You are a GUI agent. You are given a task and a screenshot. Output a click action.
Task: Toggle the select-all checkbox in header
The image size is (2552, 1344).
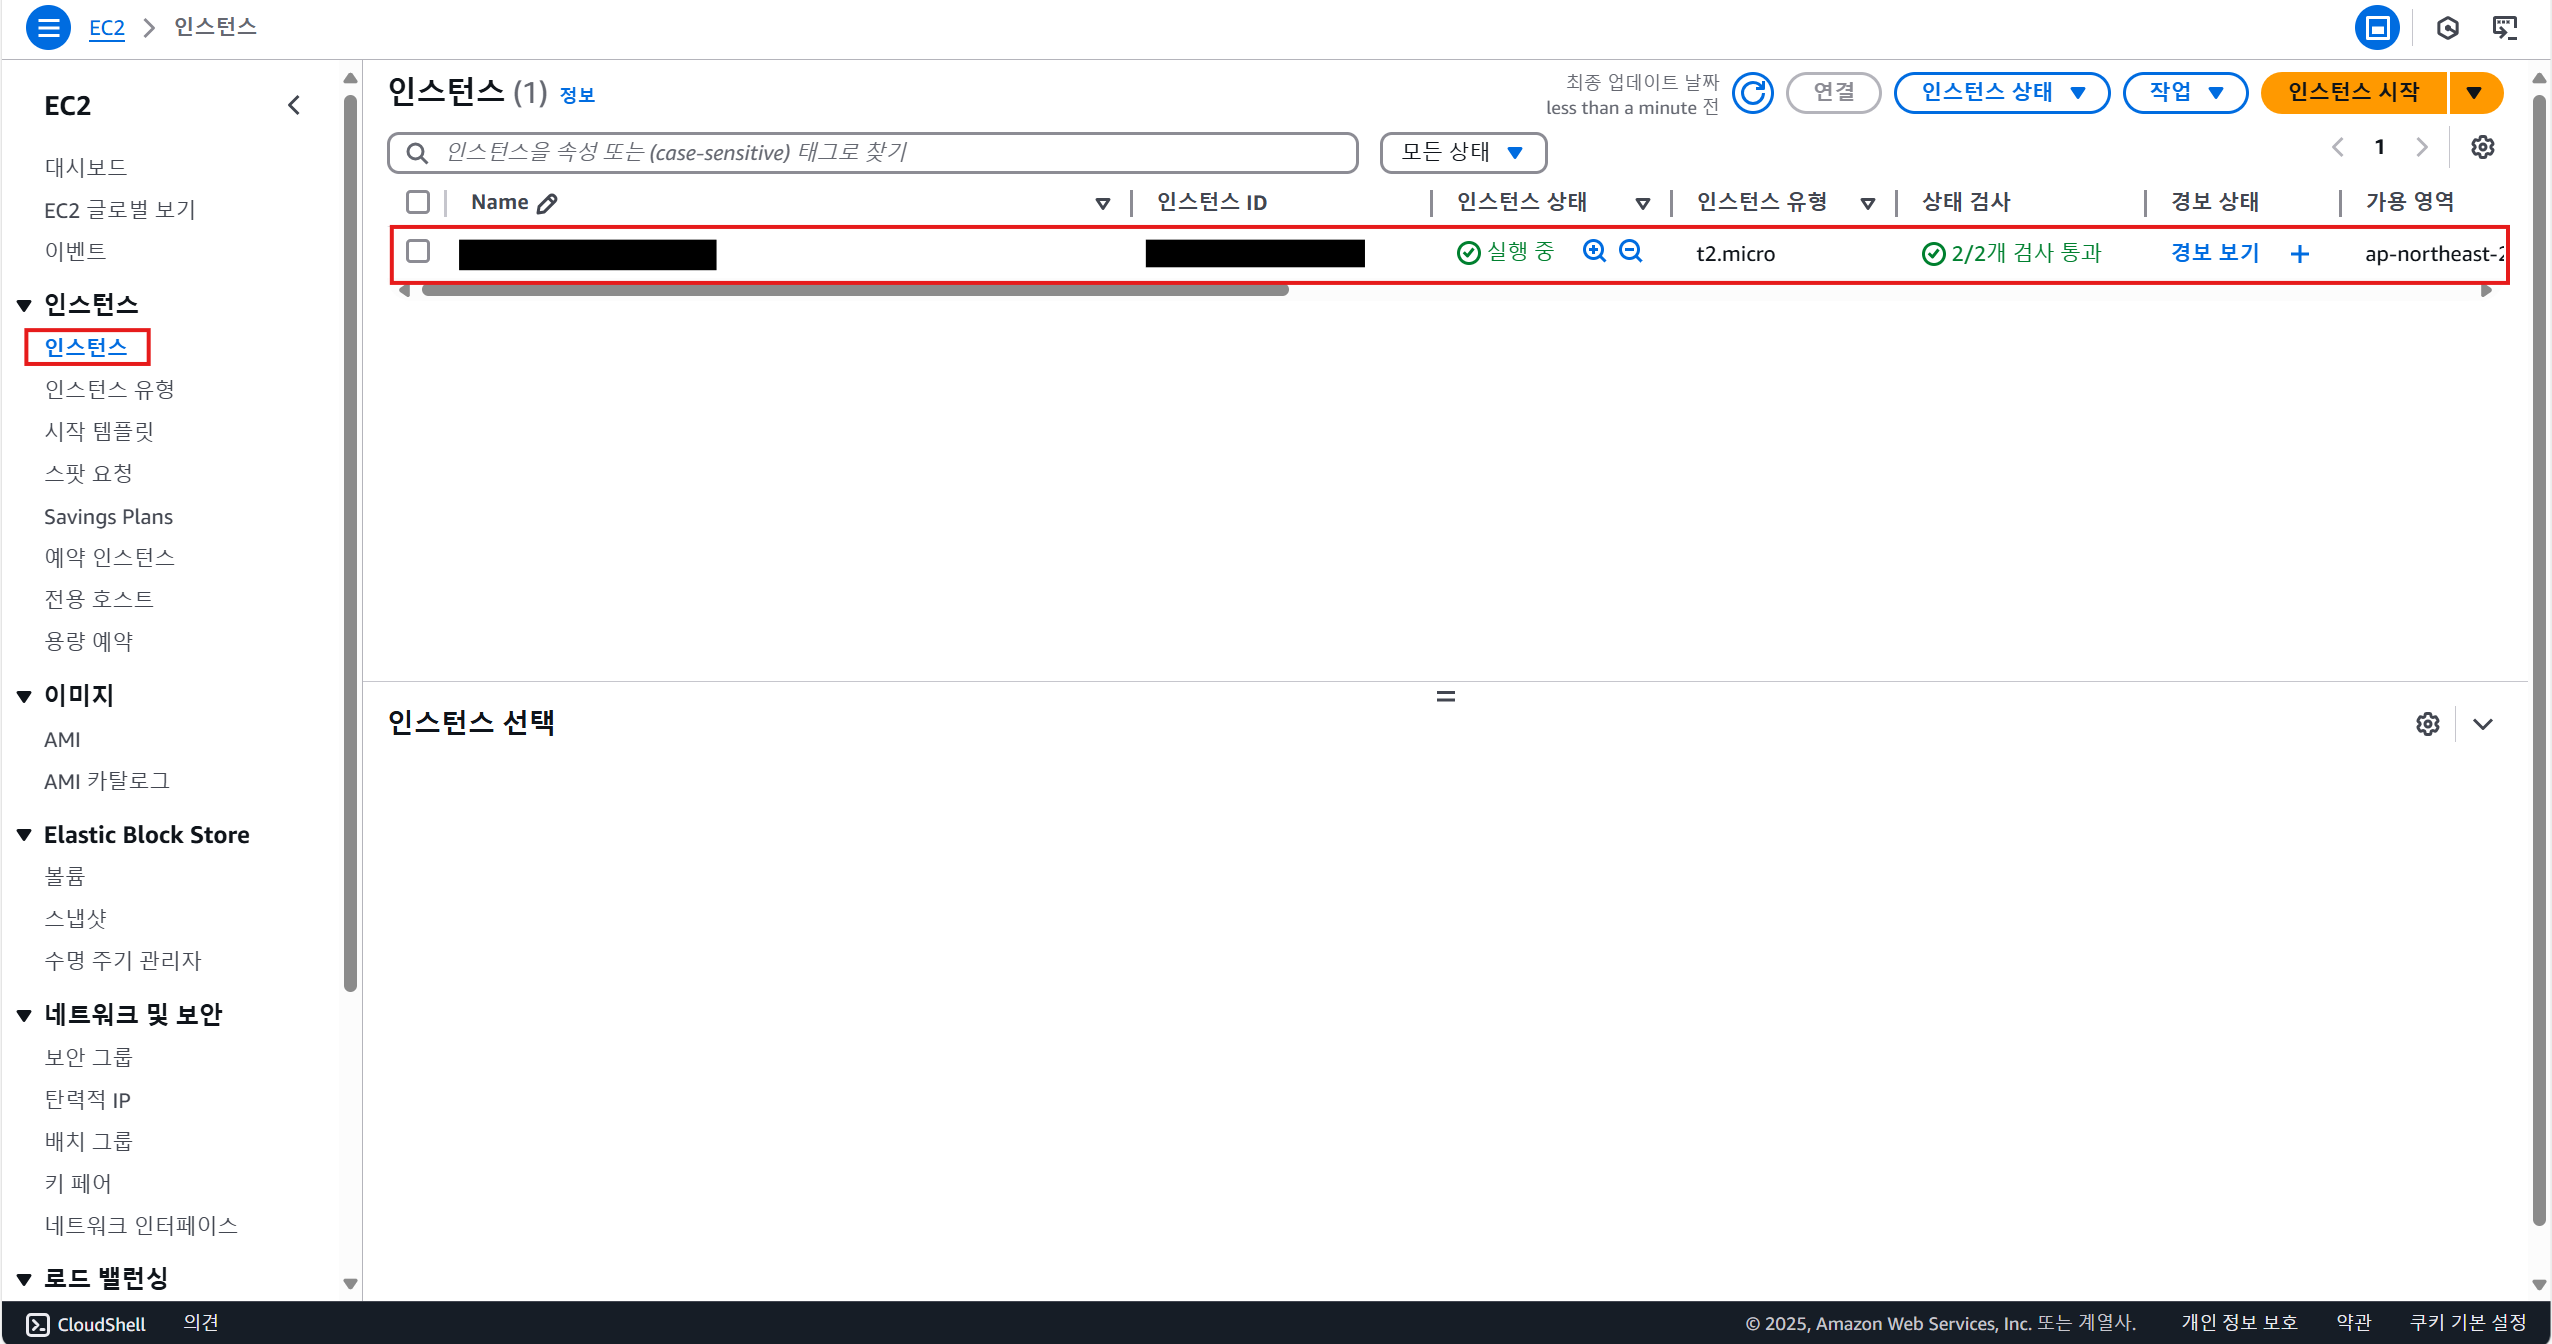click(418, 202)
